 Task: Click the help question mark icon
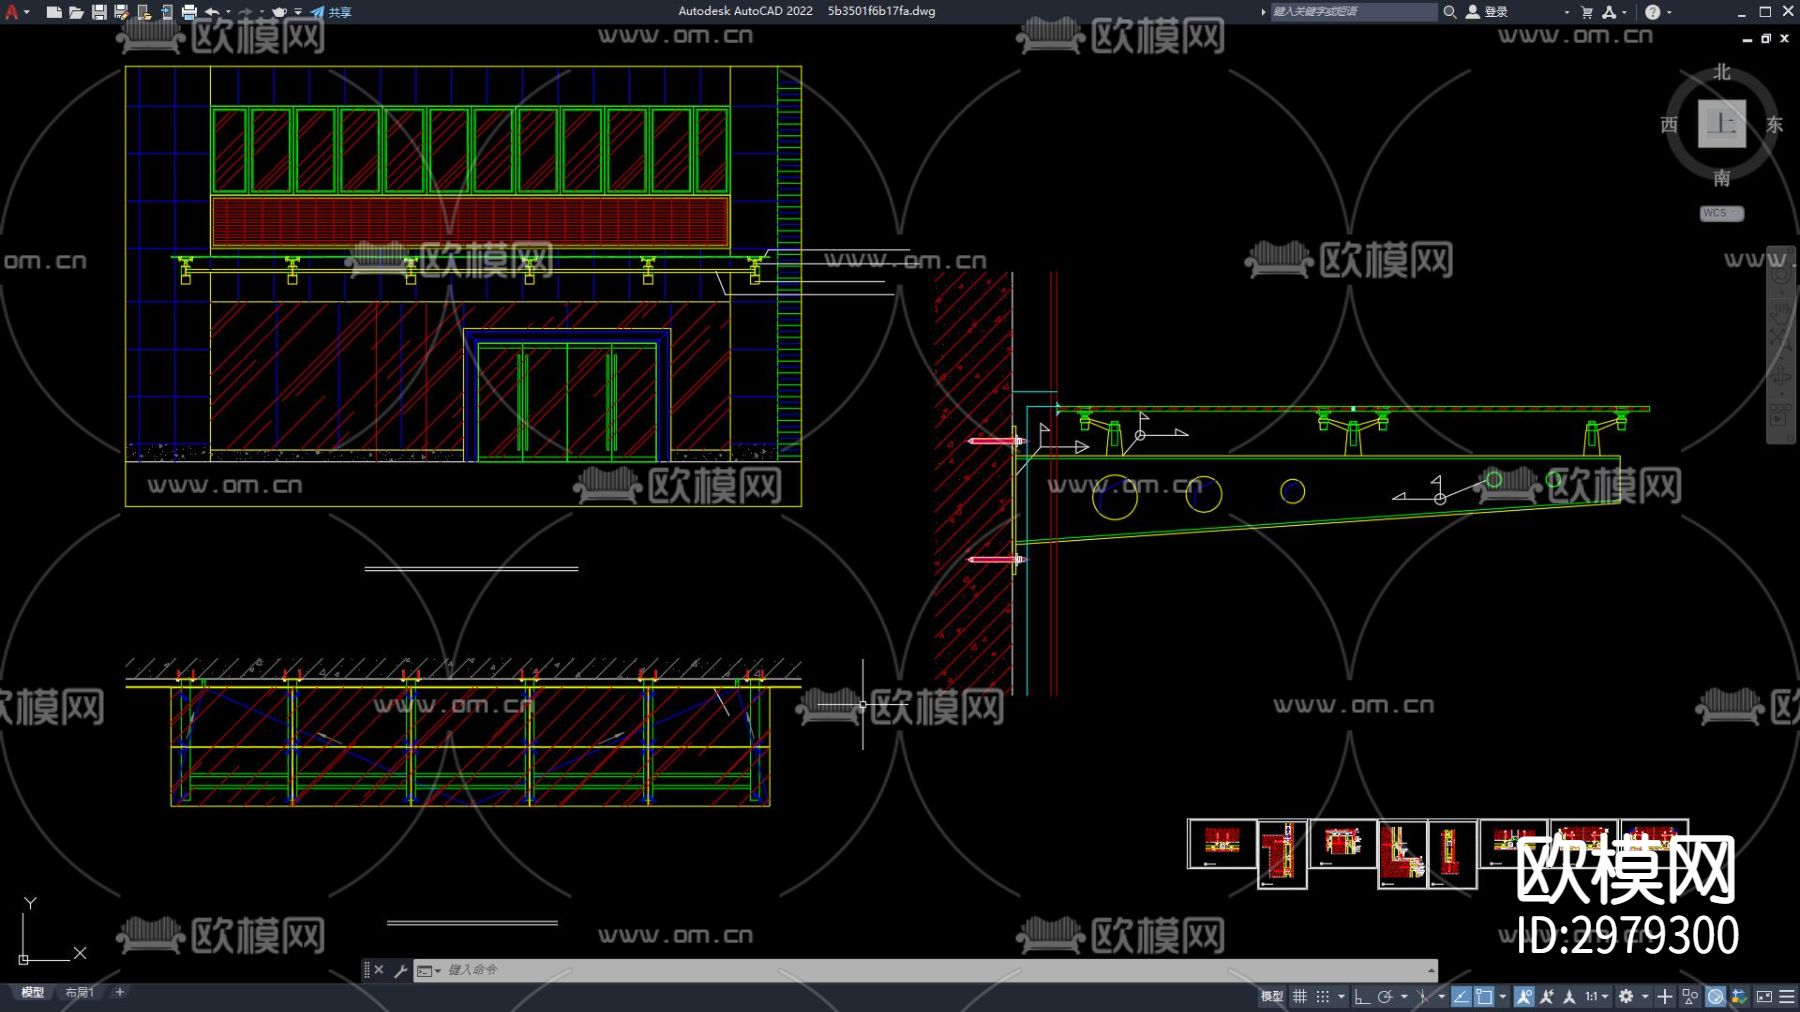(x=1652, y=12)
